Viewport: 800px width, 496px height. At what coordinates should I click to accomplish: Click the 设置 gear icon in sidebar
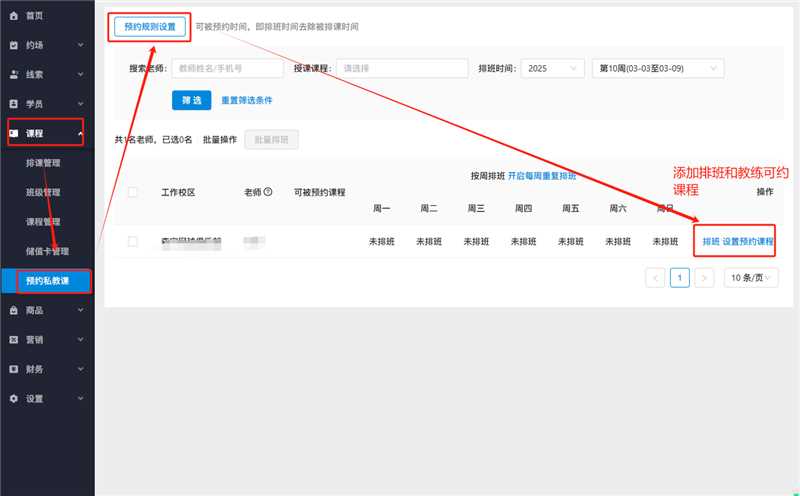pos(14,399)
